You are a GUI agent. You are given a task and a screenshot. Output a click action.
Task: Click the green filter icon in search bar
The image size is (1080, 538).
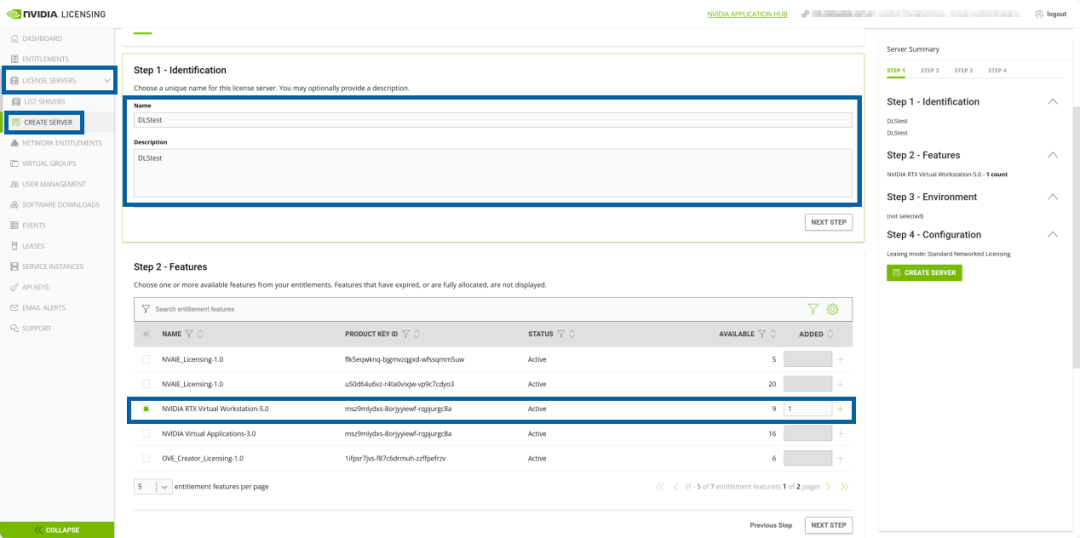[813, 309]
